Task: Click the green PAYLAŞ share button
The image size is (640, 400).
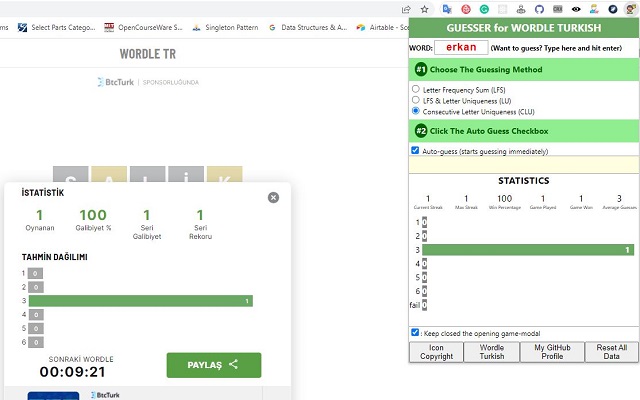Action: 214,365
